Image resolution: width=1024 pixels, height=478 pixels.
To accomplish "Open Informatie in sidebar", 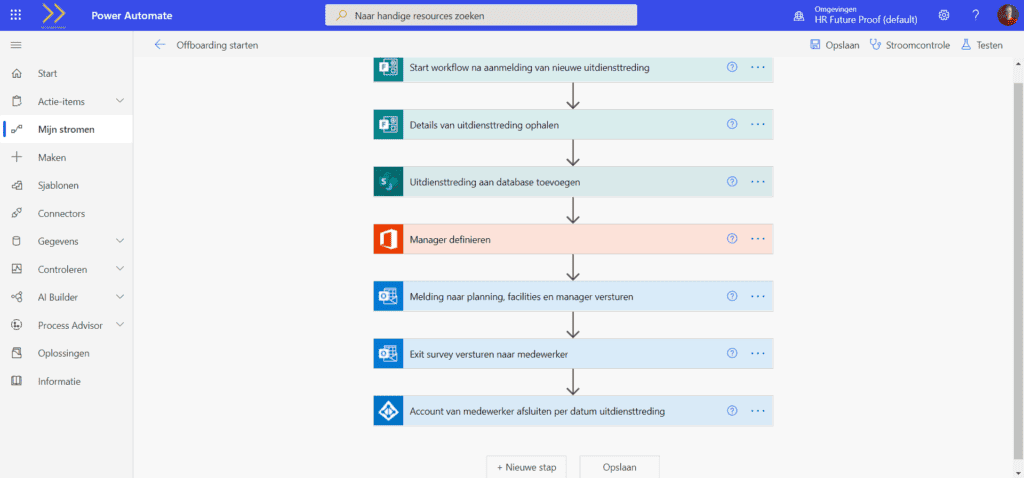I will [x=67, y=381].
